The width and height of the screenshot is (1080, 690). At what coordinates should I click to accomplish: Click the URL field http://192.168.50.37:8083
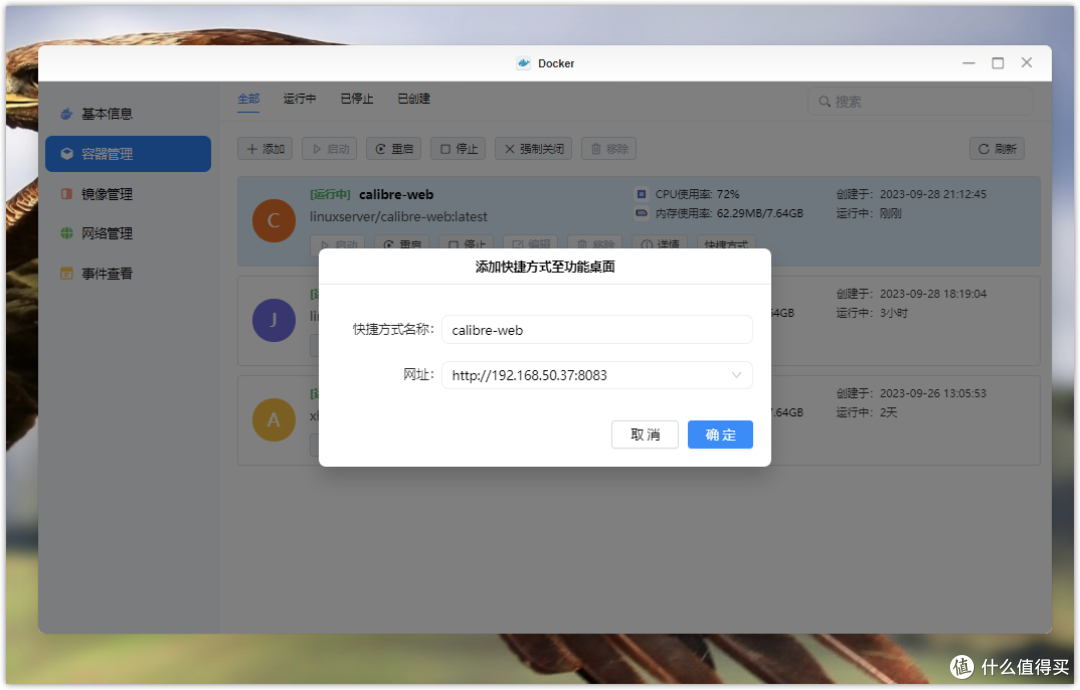pyautogui.click(x=596, y=375)
